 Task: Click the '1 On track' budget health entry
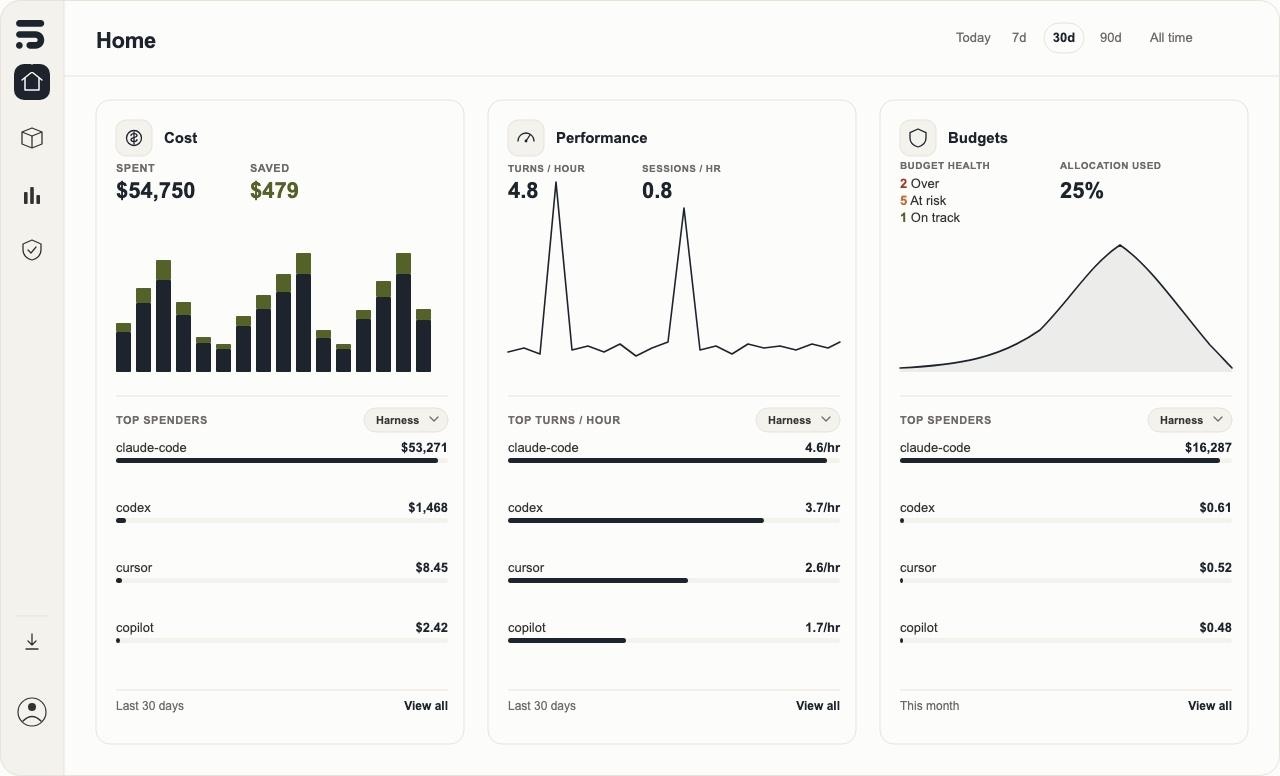click(930, 218)
